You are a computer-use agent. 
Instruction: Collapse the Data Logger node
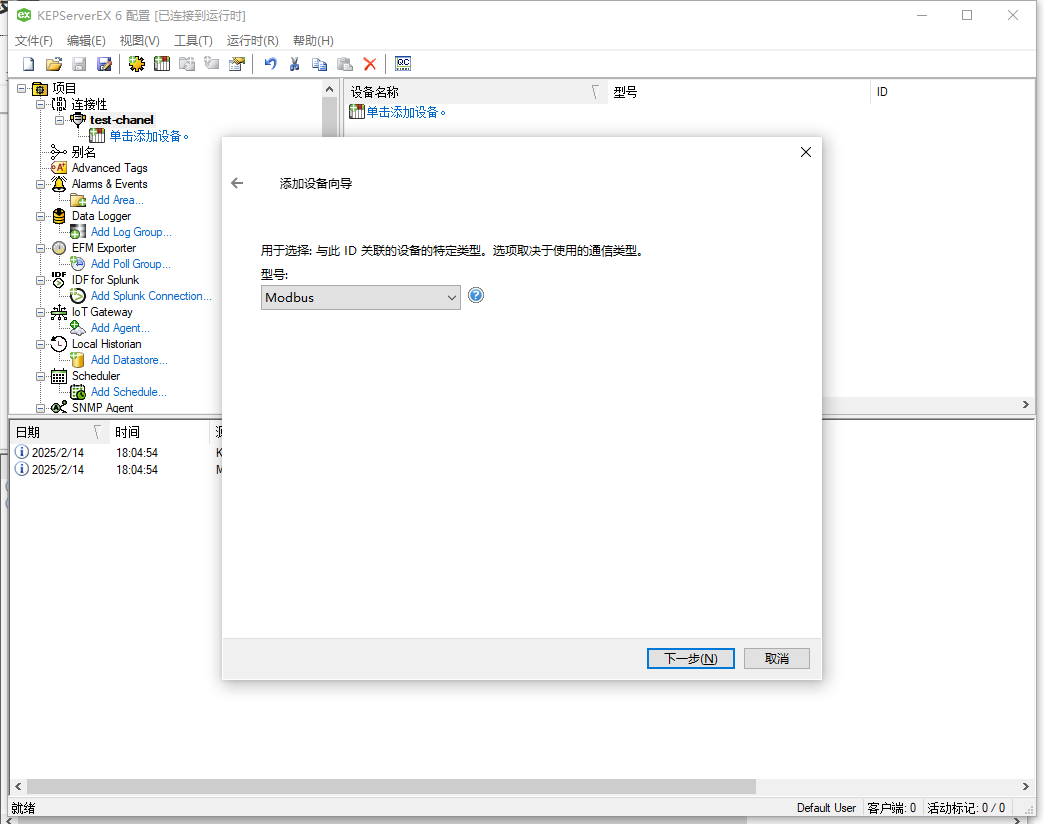tap(41, 216)
